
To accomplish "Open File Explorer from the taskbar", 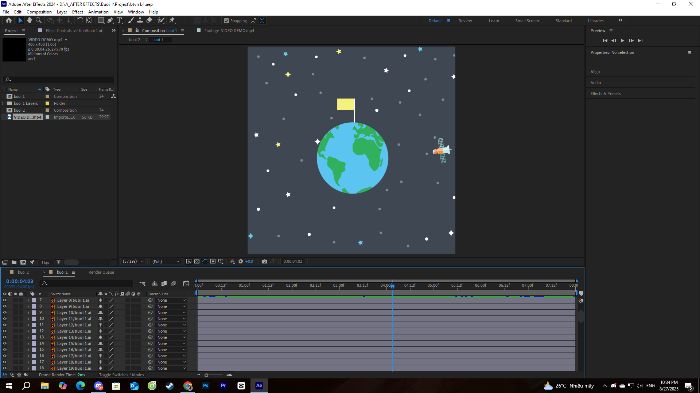I will [45, 385].
